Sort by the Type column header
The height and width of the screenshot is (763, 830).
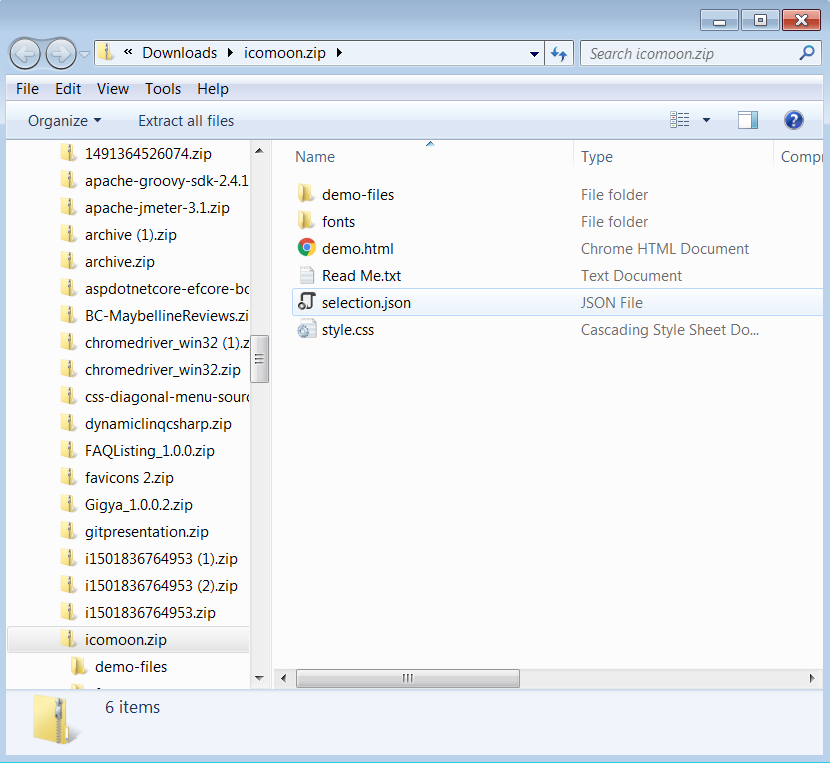click(597, 157)
